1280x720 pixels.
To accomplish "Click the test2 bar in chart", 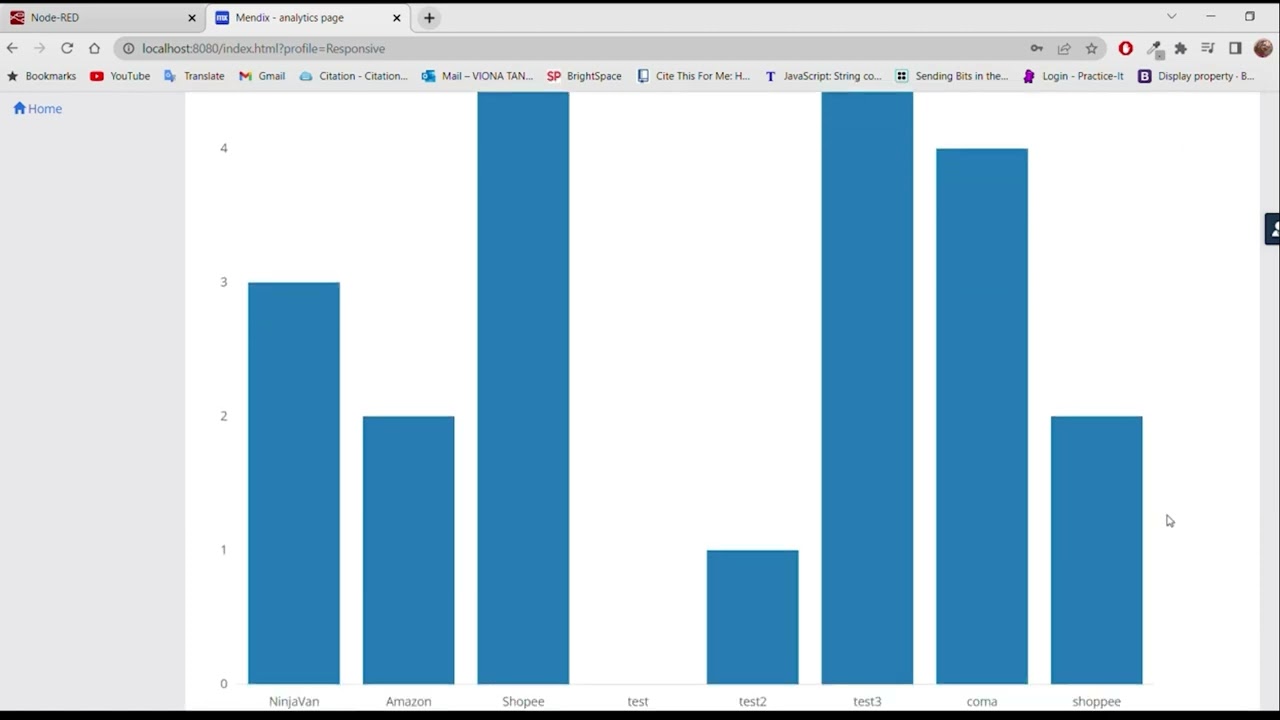I will click(752, 617).
